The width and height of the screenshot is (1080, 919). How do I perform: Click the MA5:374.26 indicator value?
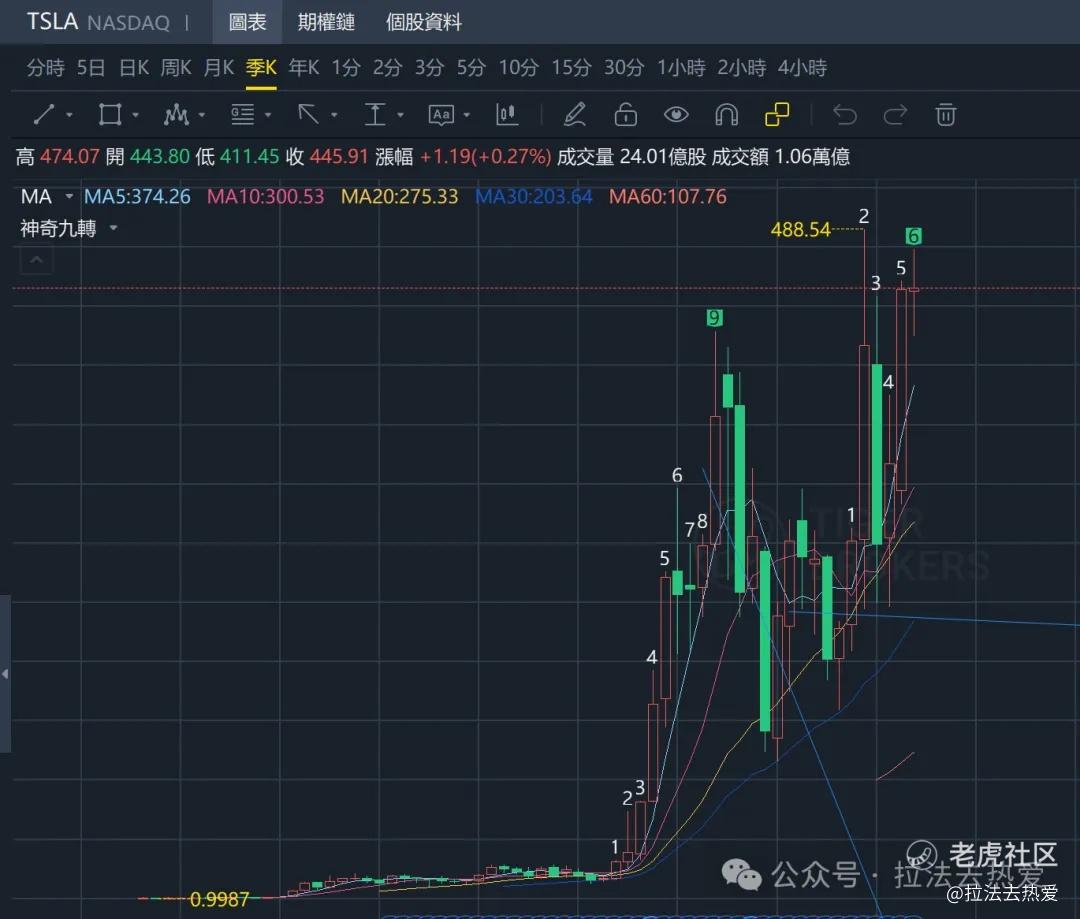pos(137,196)
